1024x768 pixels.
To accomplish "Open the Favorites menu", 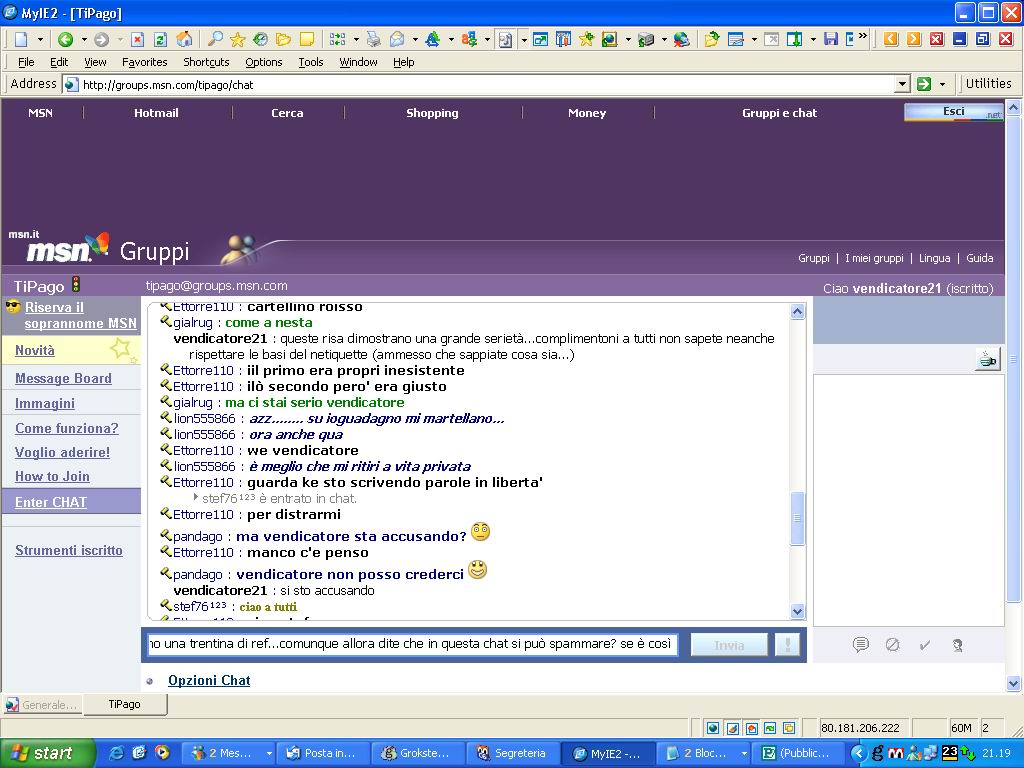I will pos(144,62).
